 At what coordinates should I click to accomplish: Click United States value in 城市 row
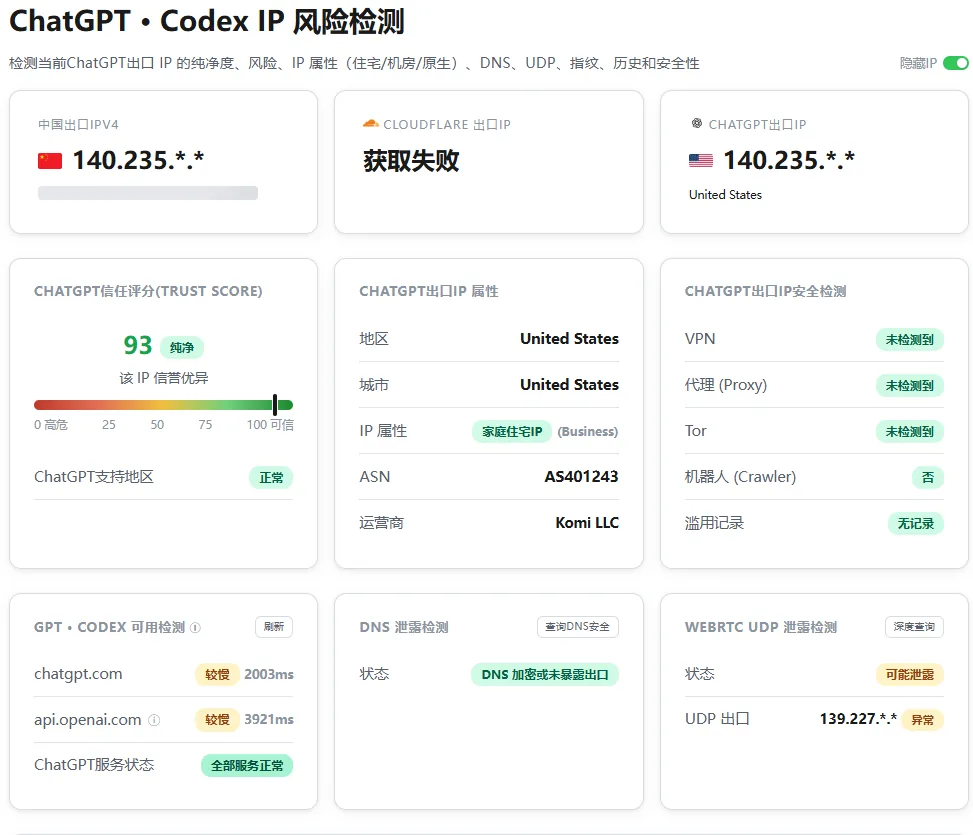[x=569, y=385]
